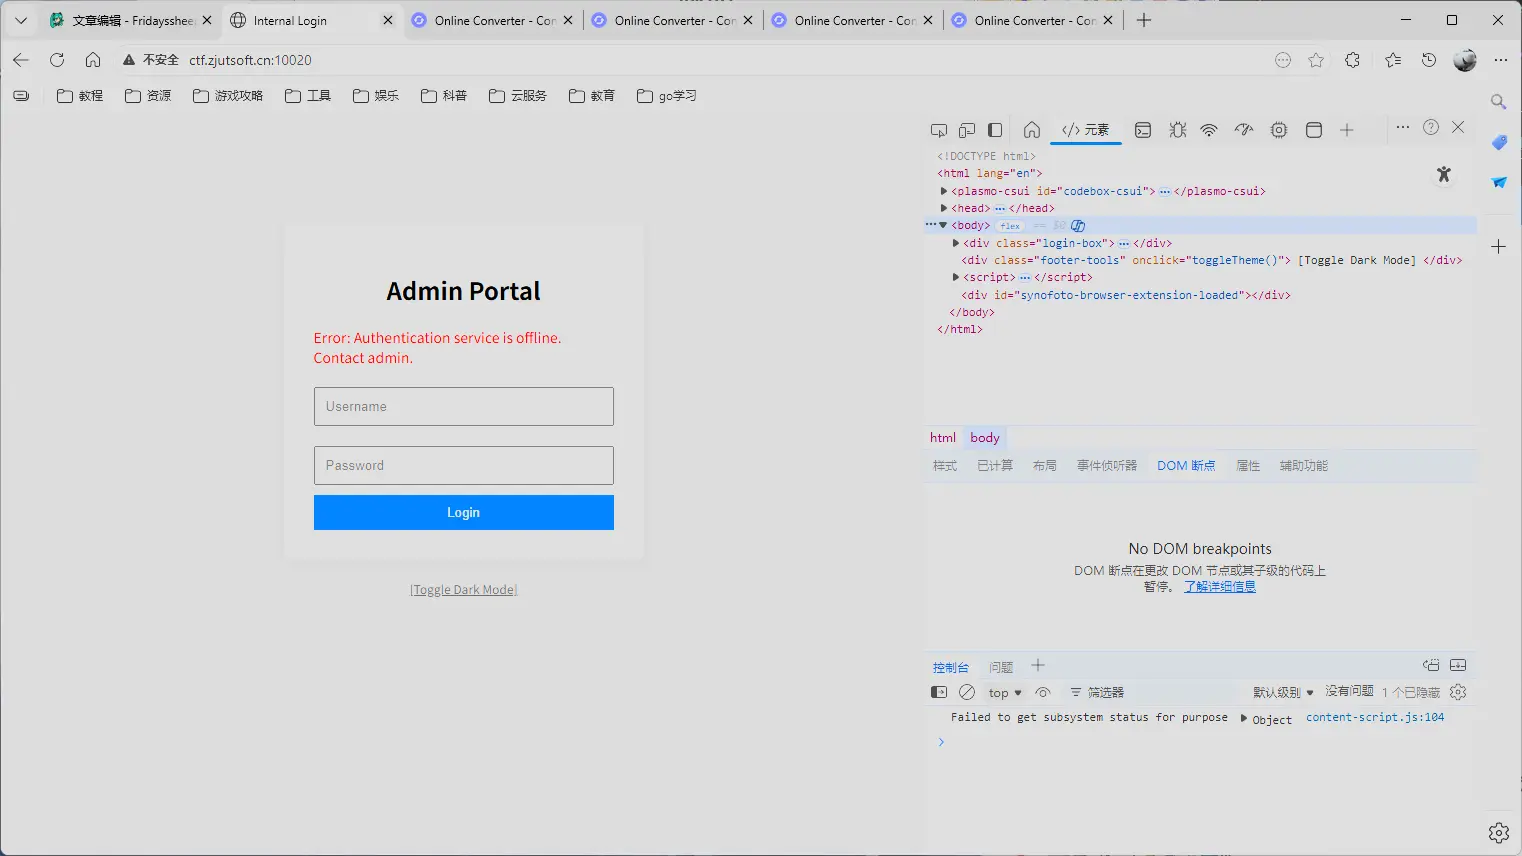The image size is (1522, 856).
Task: Open the 默认级别 log level dropdown
Action: [x=1283, y=691]
